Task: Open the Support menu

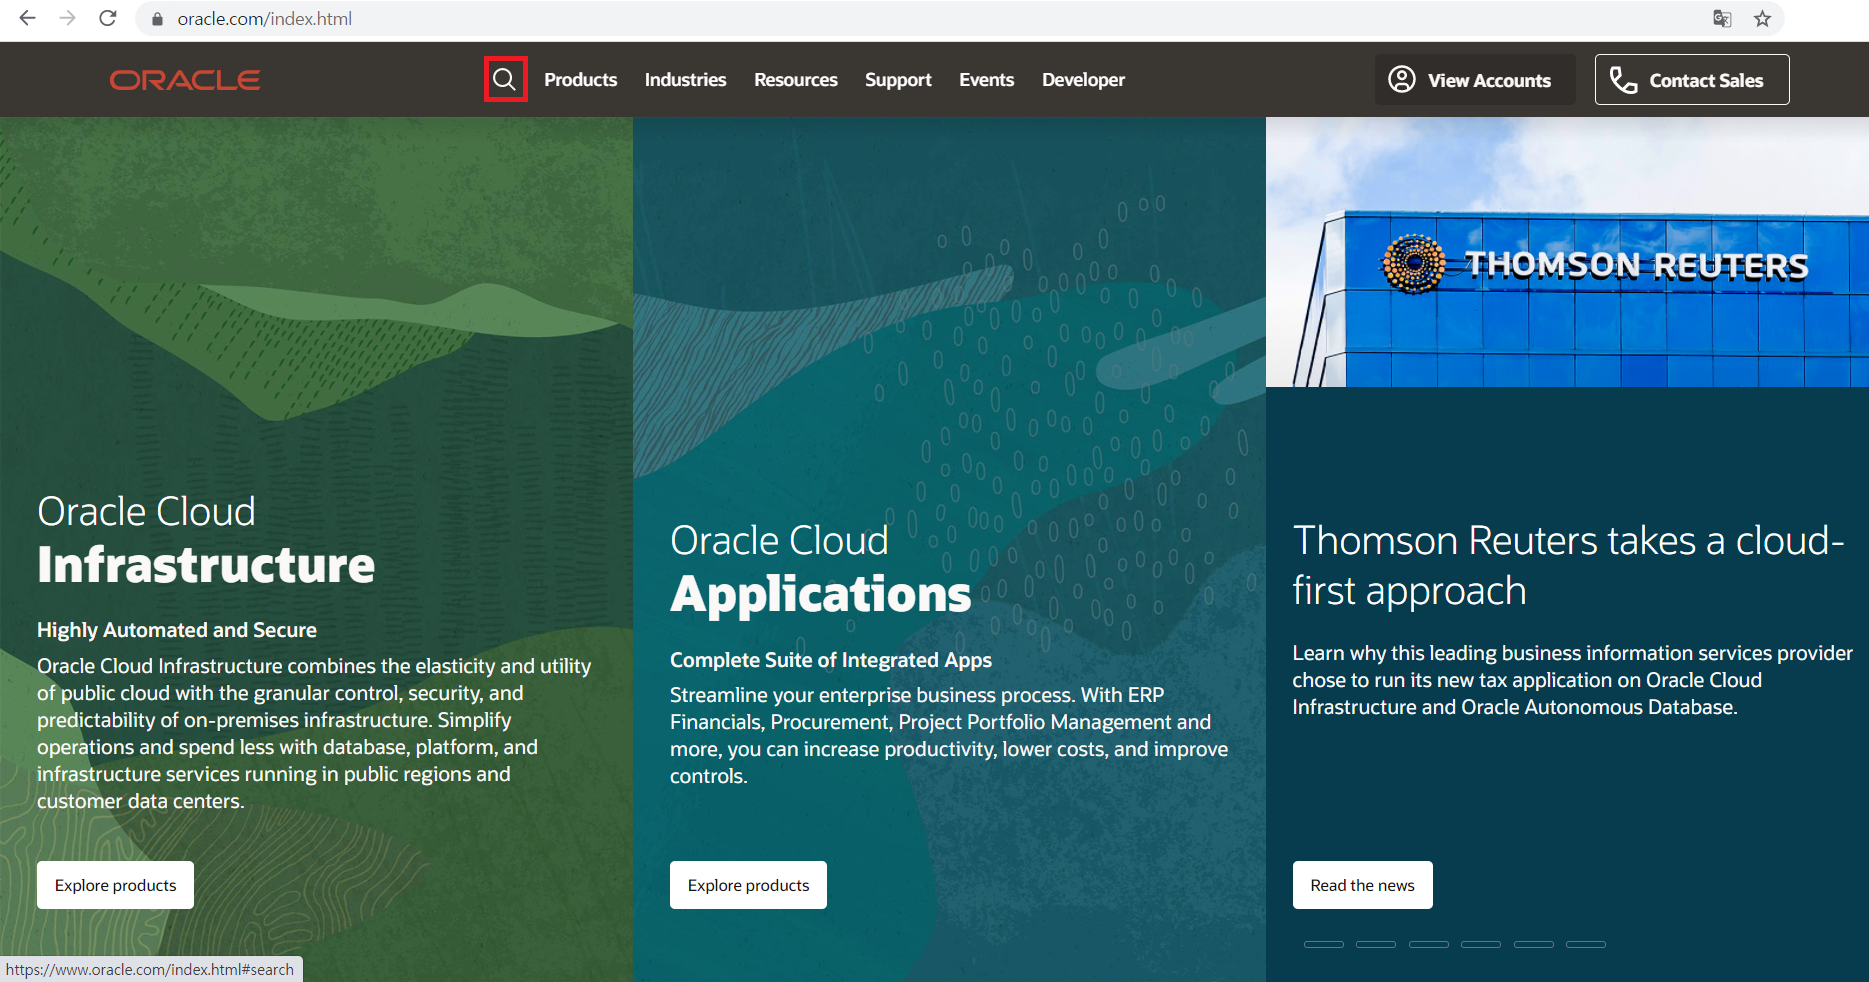Action: (898, 80)
